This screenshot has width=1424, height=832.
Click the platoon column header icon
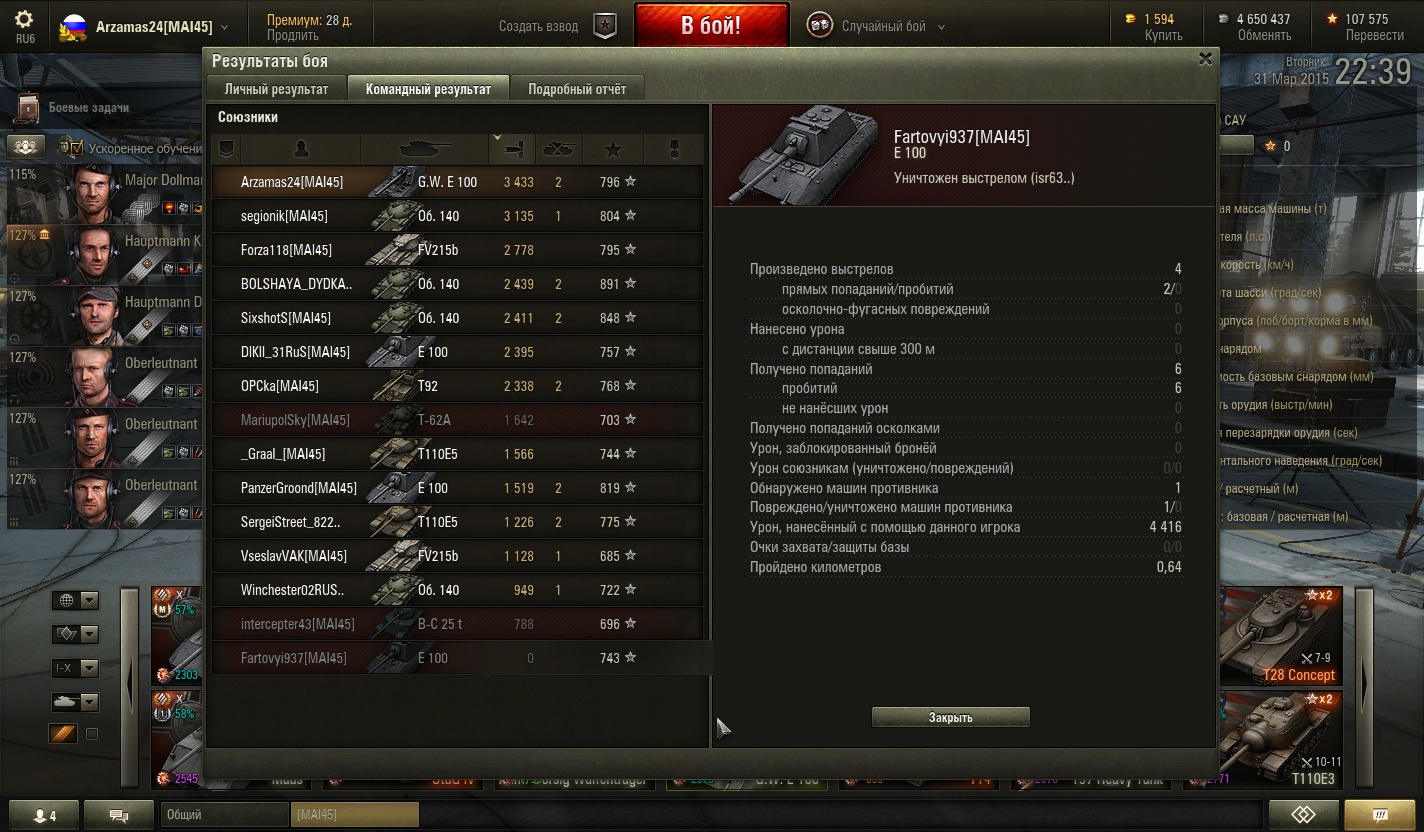[x=227, y=149]
